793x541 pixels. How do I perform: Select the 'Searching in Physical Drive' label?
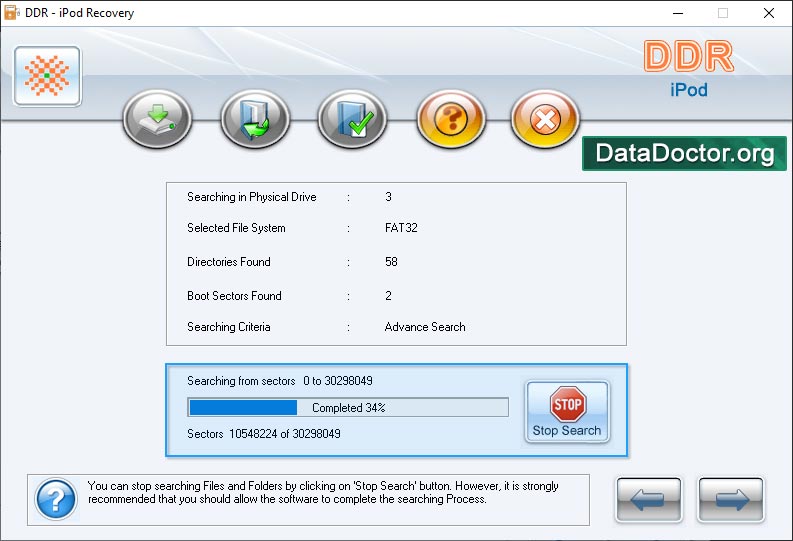252,197
